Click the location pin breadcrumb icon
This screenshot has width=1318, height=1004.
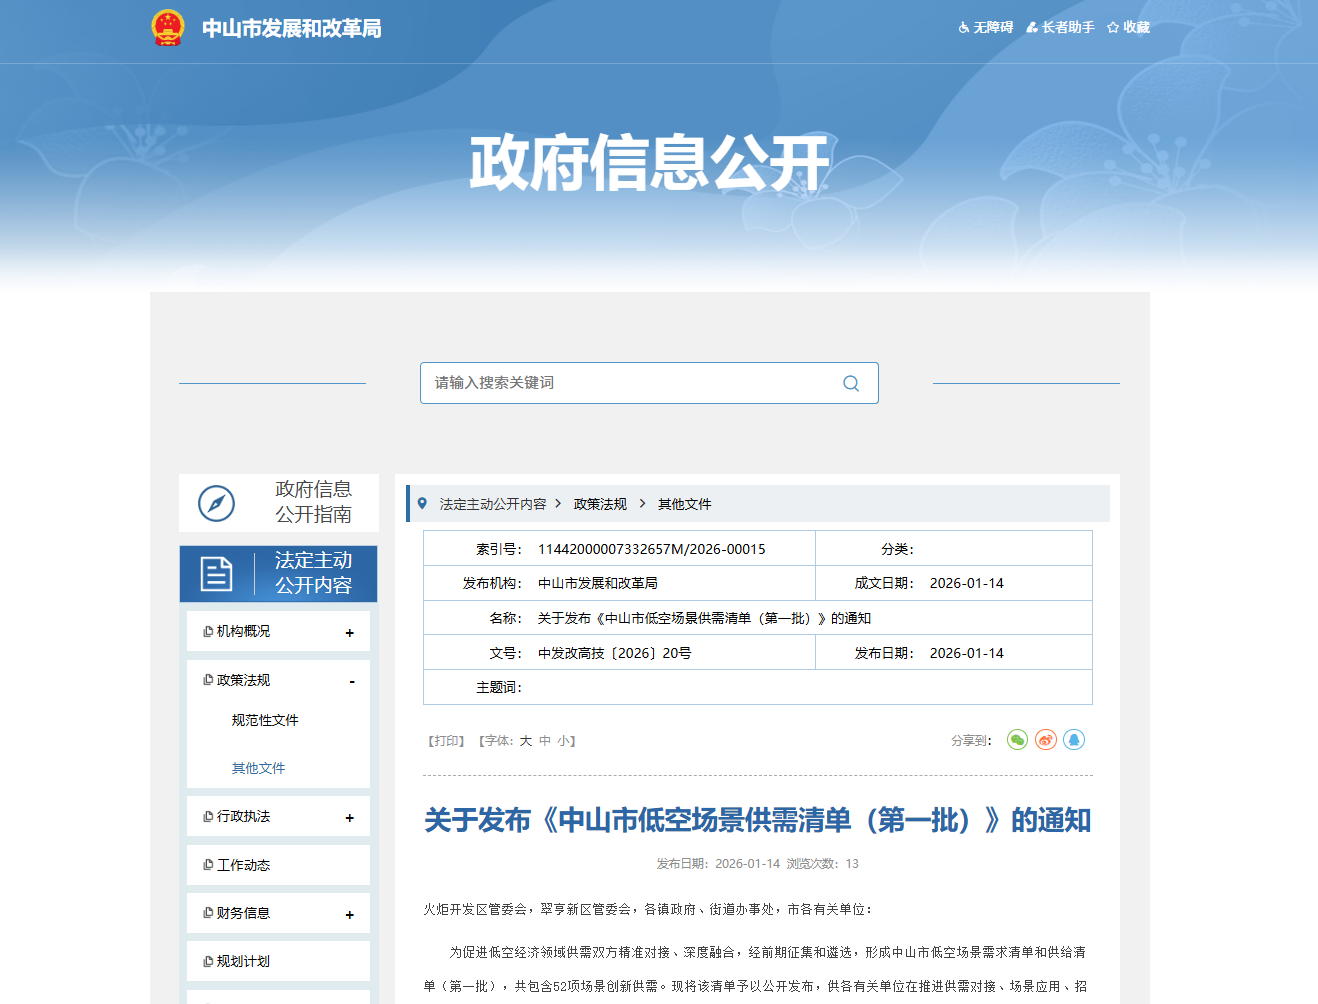tap(422, 504)
